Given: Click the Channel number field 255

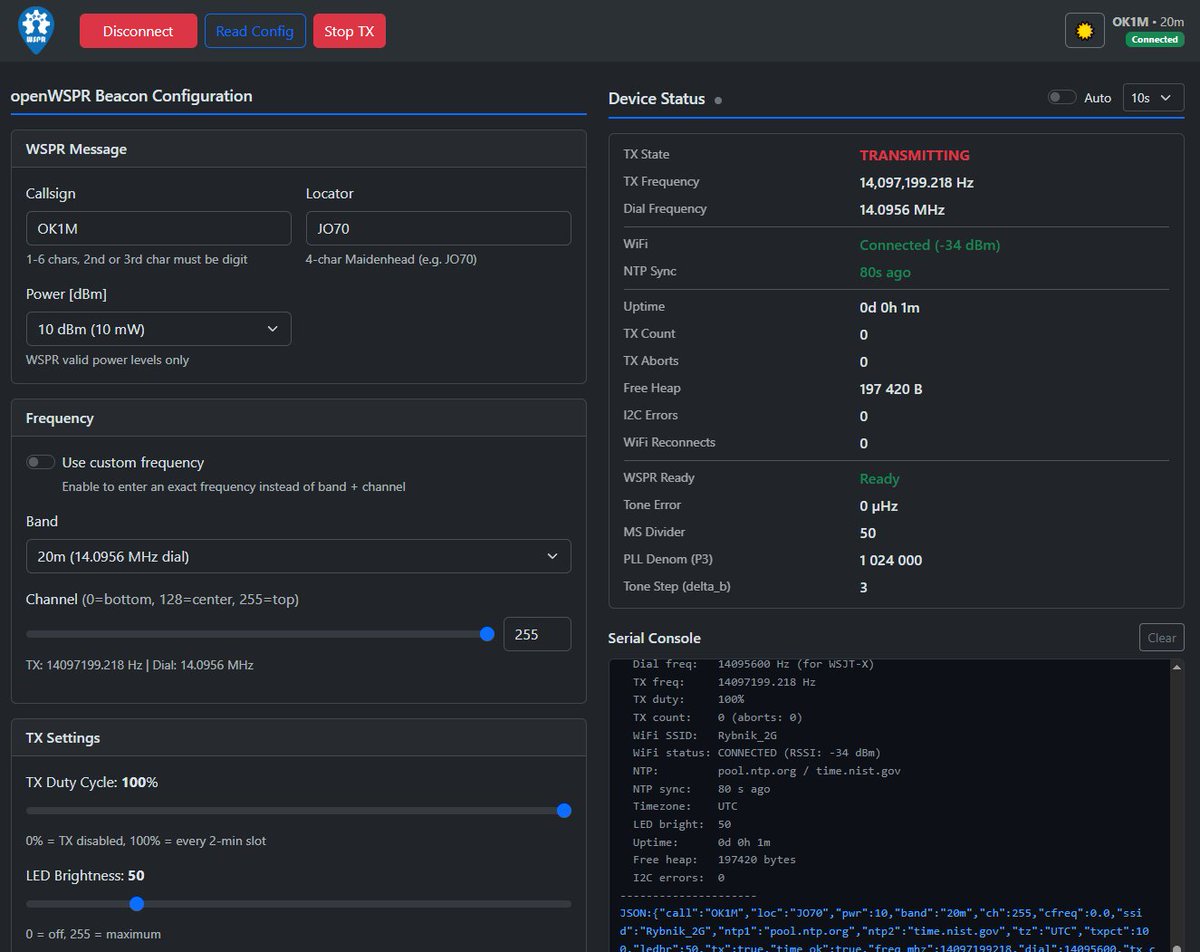Looking at the screenshot, I should pyautogui.click(x=537, y=634).
